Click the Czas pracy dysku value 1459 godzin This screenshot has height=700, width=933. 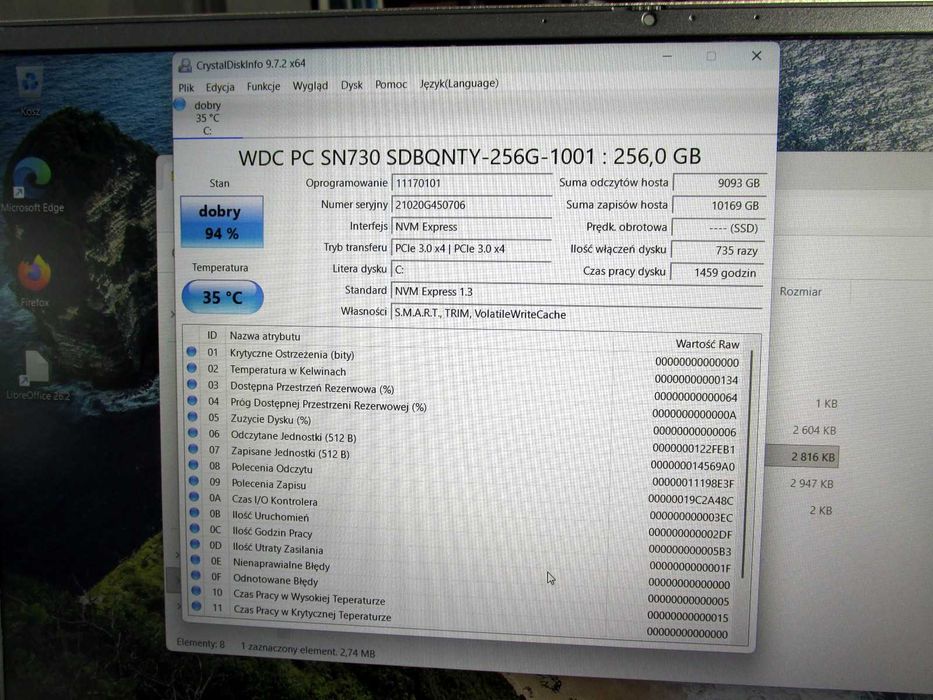click(x=716, y=273)
